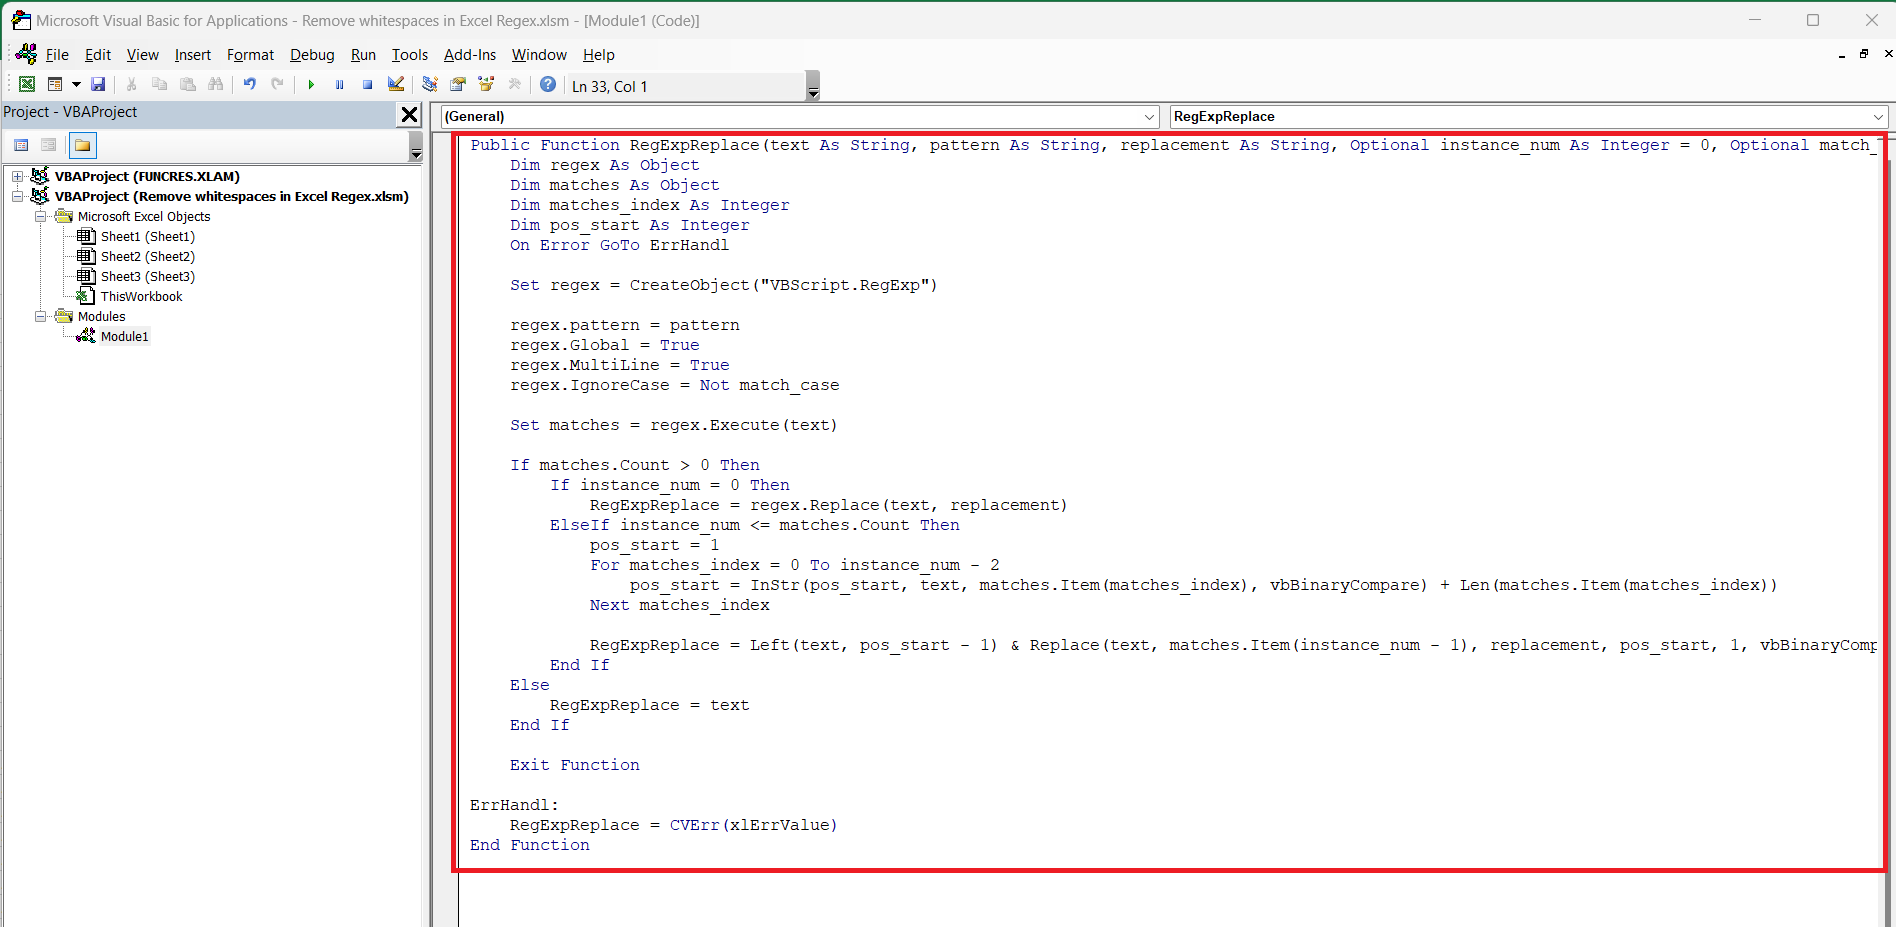
Task: Click the Modules folder label
Action: coord(102,316)
